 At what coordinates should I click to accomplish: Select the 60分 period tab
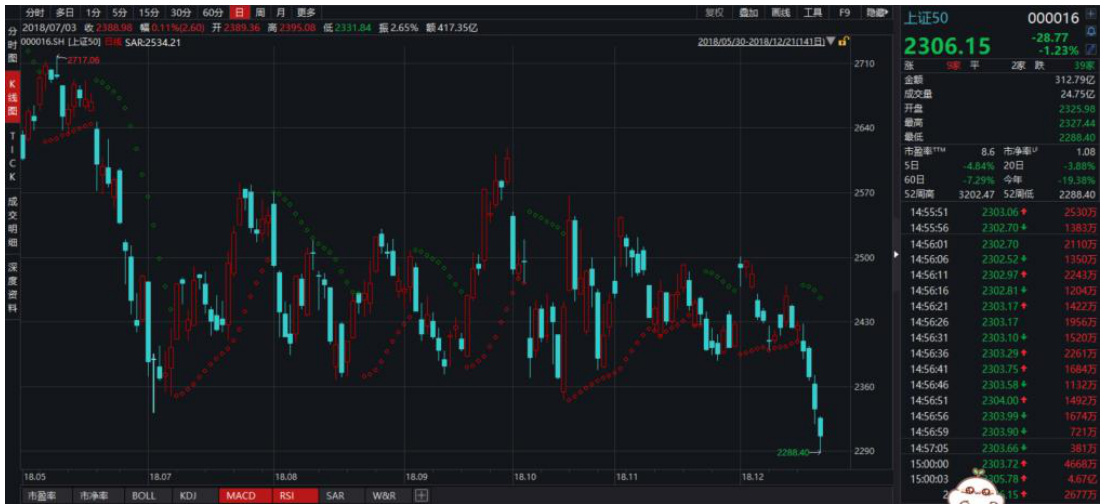tap(212, 12)
